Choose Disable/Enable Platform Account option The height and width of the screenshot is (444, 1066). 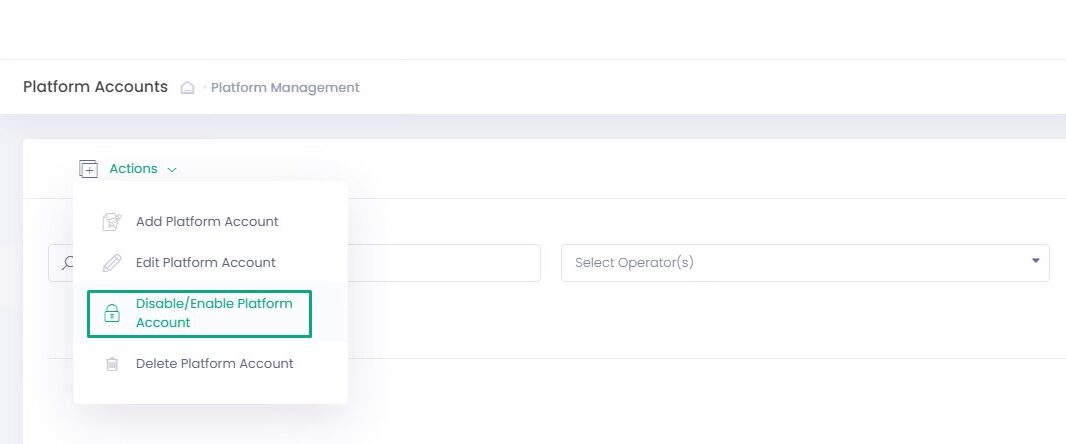coord(214,313)
